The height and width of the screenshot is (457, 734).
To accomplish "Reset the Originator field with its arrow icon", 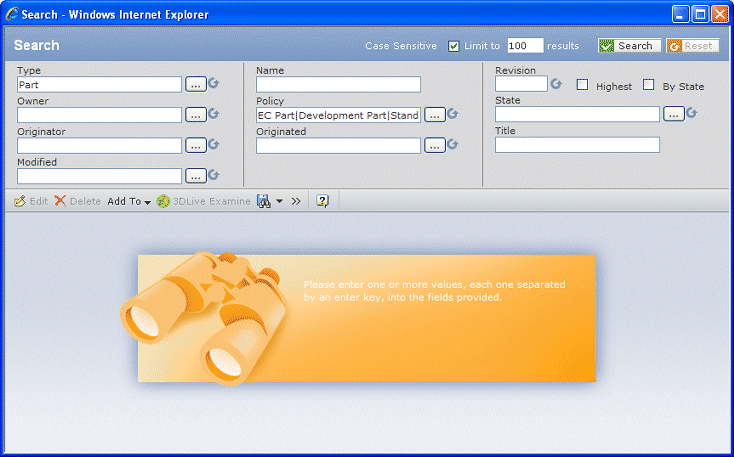I will pyautogui.click(x=213, y=144).
